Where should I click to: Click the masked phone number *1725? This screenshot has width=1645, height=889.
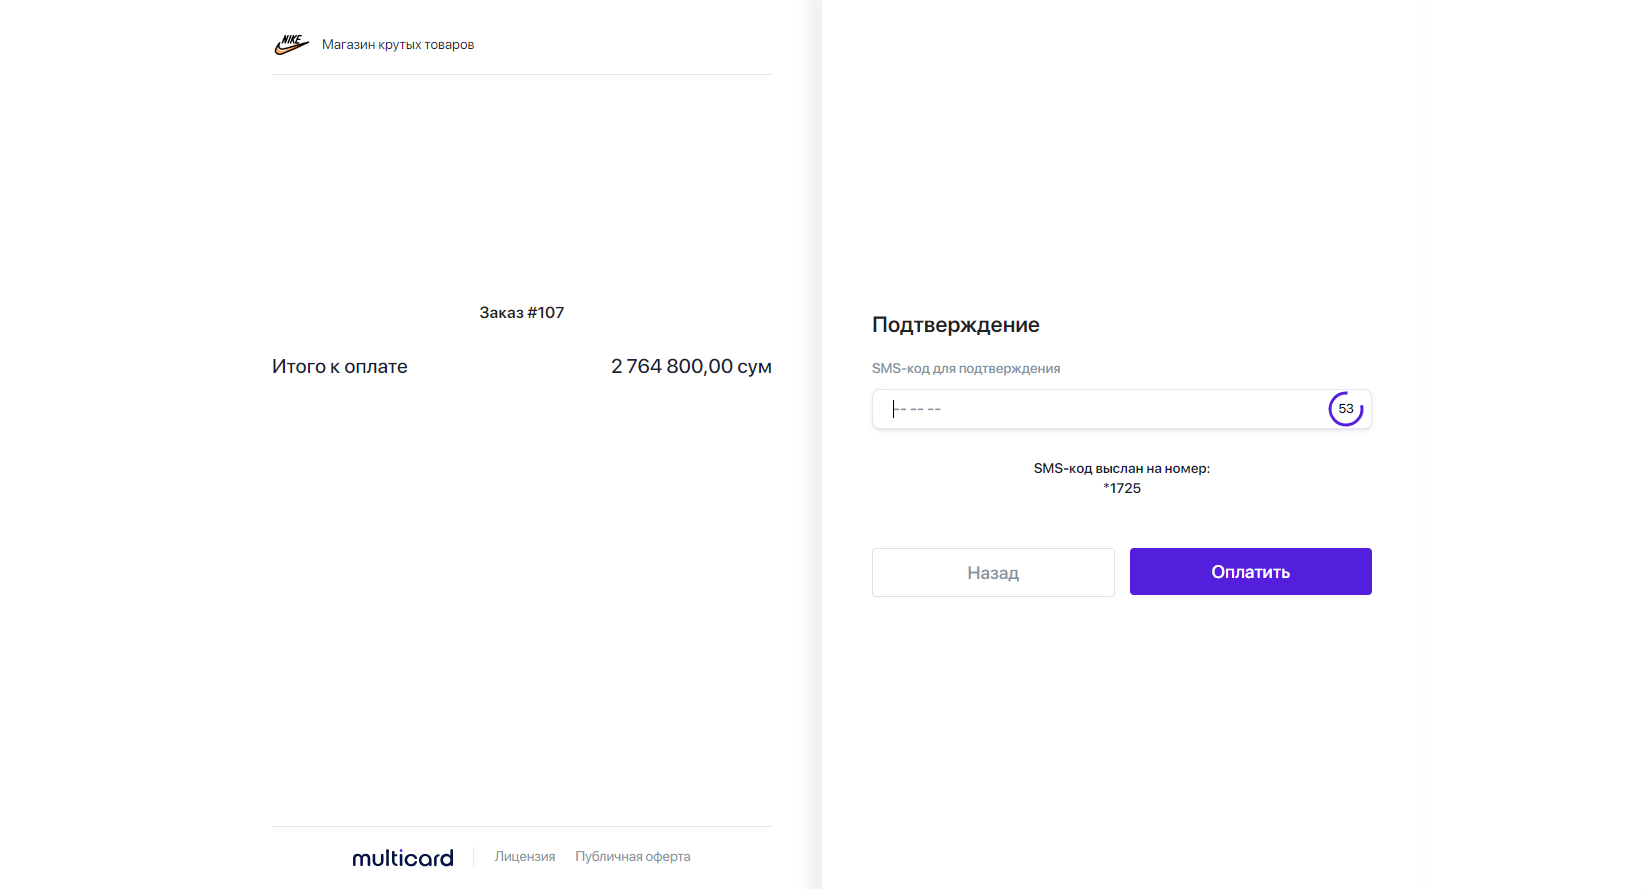(x=1122, y=489)
